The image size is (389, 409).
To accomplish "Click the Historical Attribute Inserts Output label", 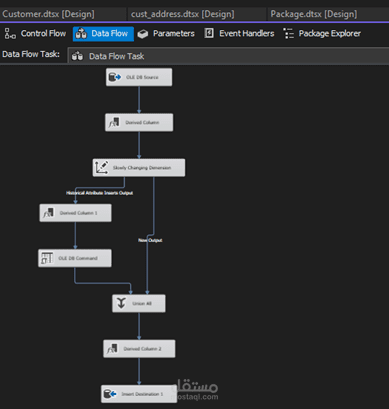I will pyautogui.click(x=99, y=193).
